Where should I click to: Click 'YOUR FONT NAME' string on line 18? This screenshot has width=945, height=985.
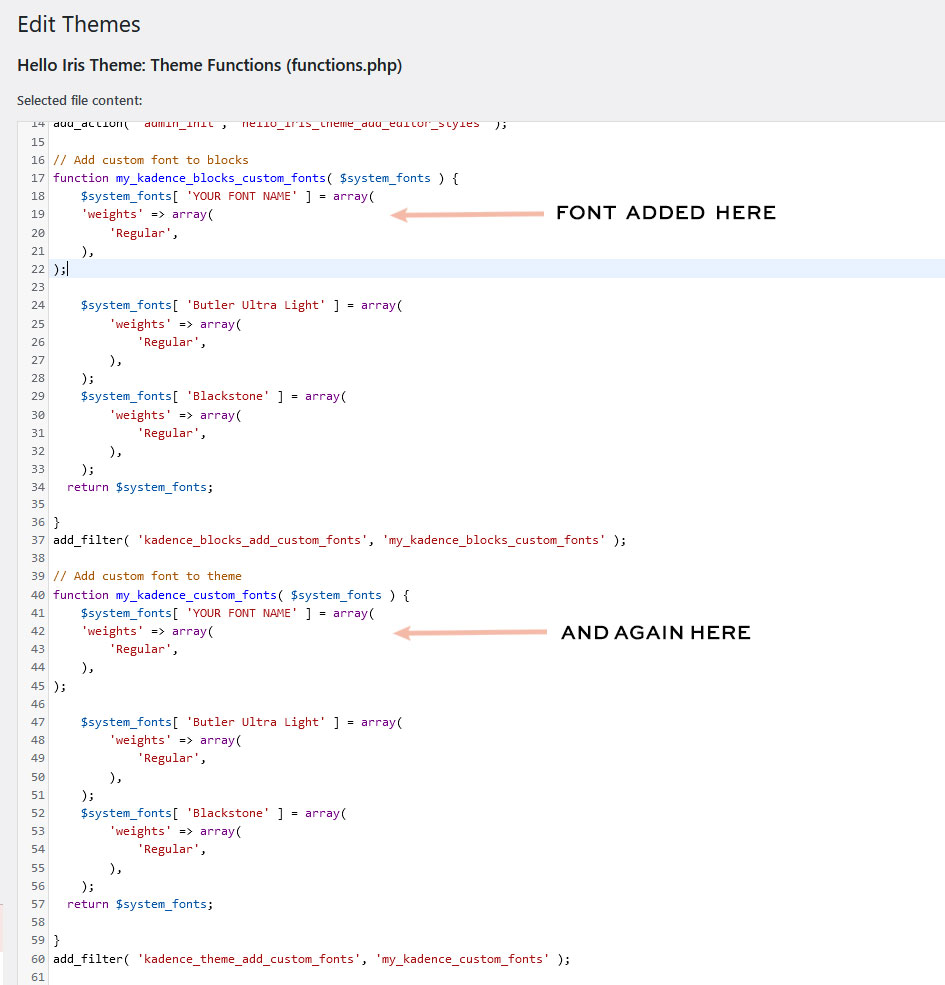242,197
